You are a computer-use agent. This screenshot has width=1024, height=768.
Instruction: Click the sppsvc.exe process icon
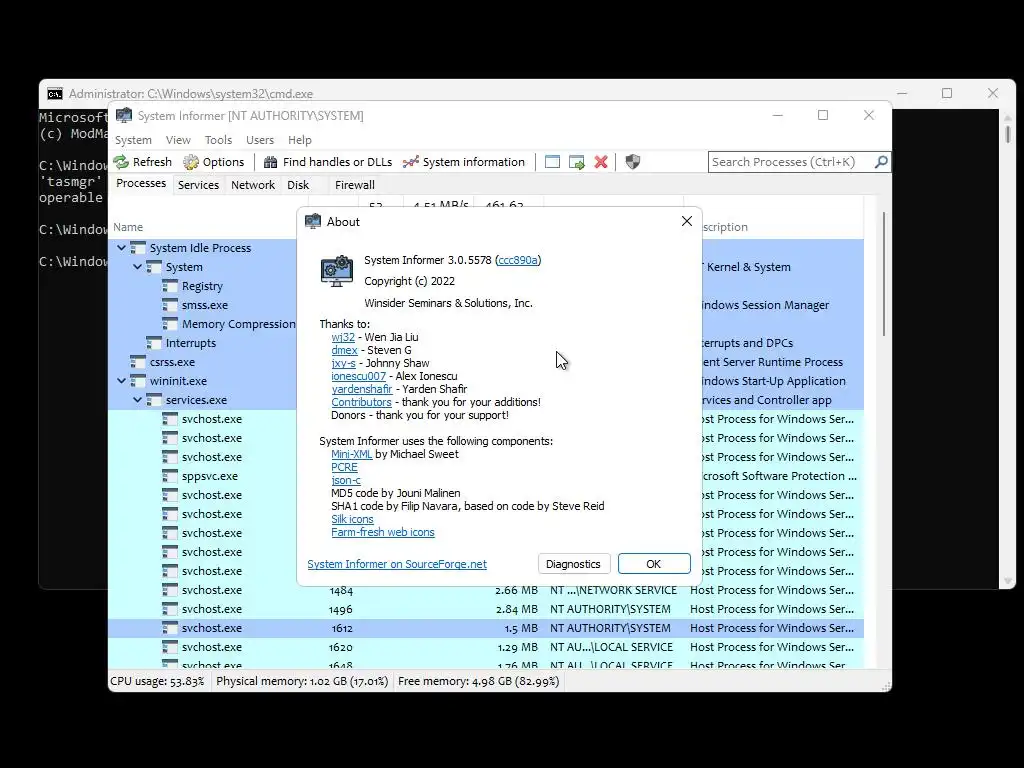[170, 476]
